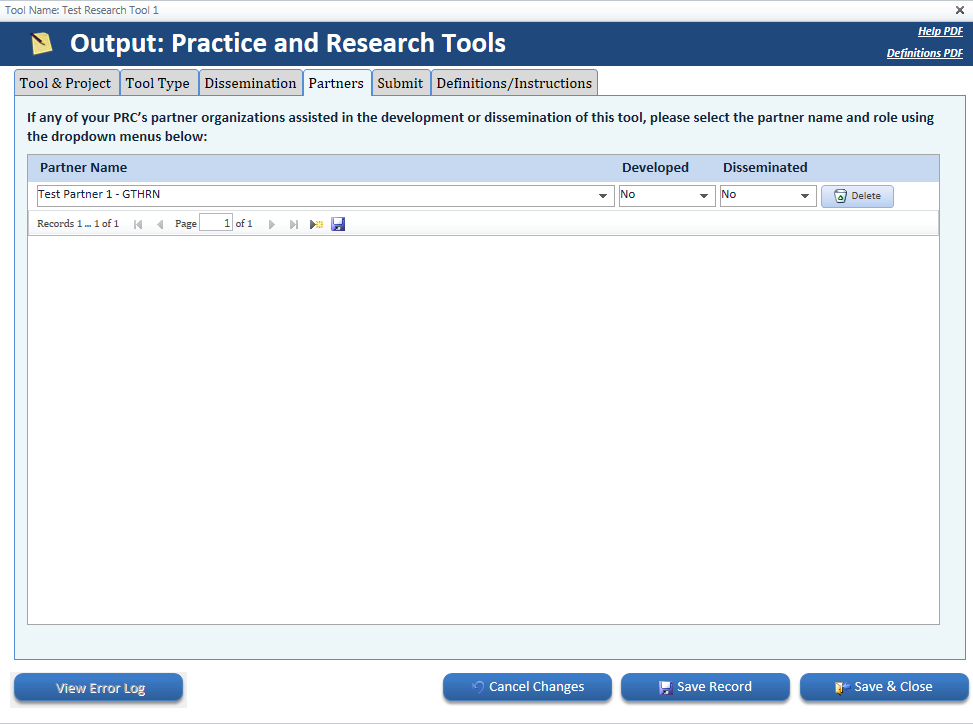
Task: Click the 'Output: Practice and Research Tools' title
Action: (288, 43)
